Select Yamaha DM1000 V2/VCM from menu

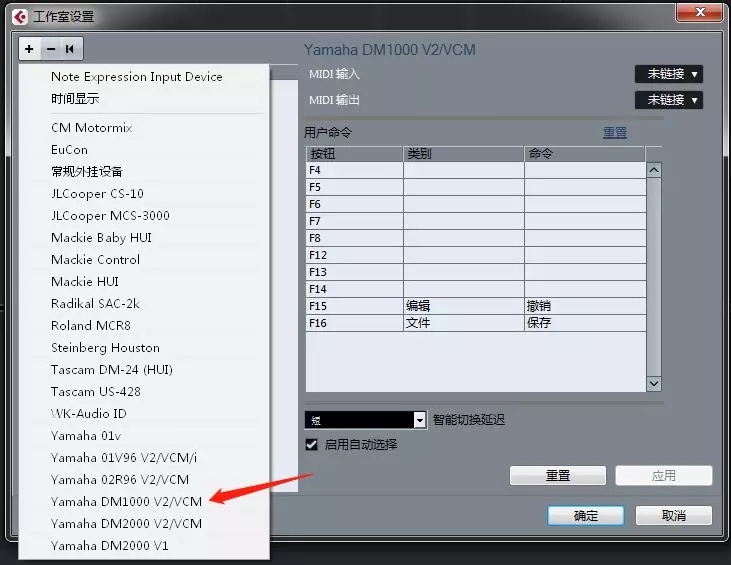point(126,501)
